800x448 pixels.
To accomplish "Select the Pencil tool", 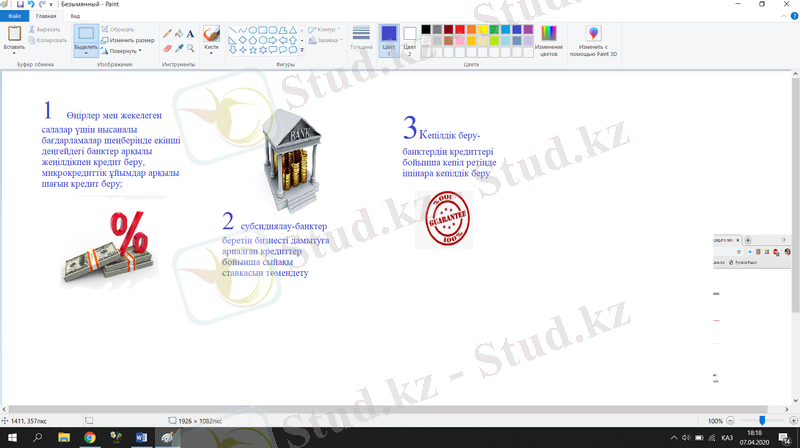I will (167, 34).
